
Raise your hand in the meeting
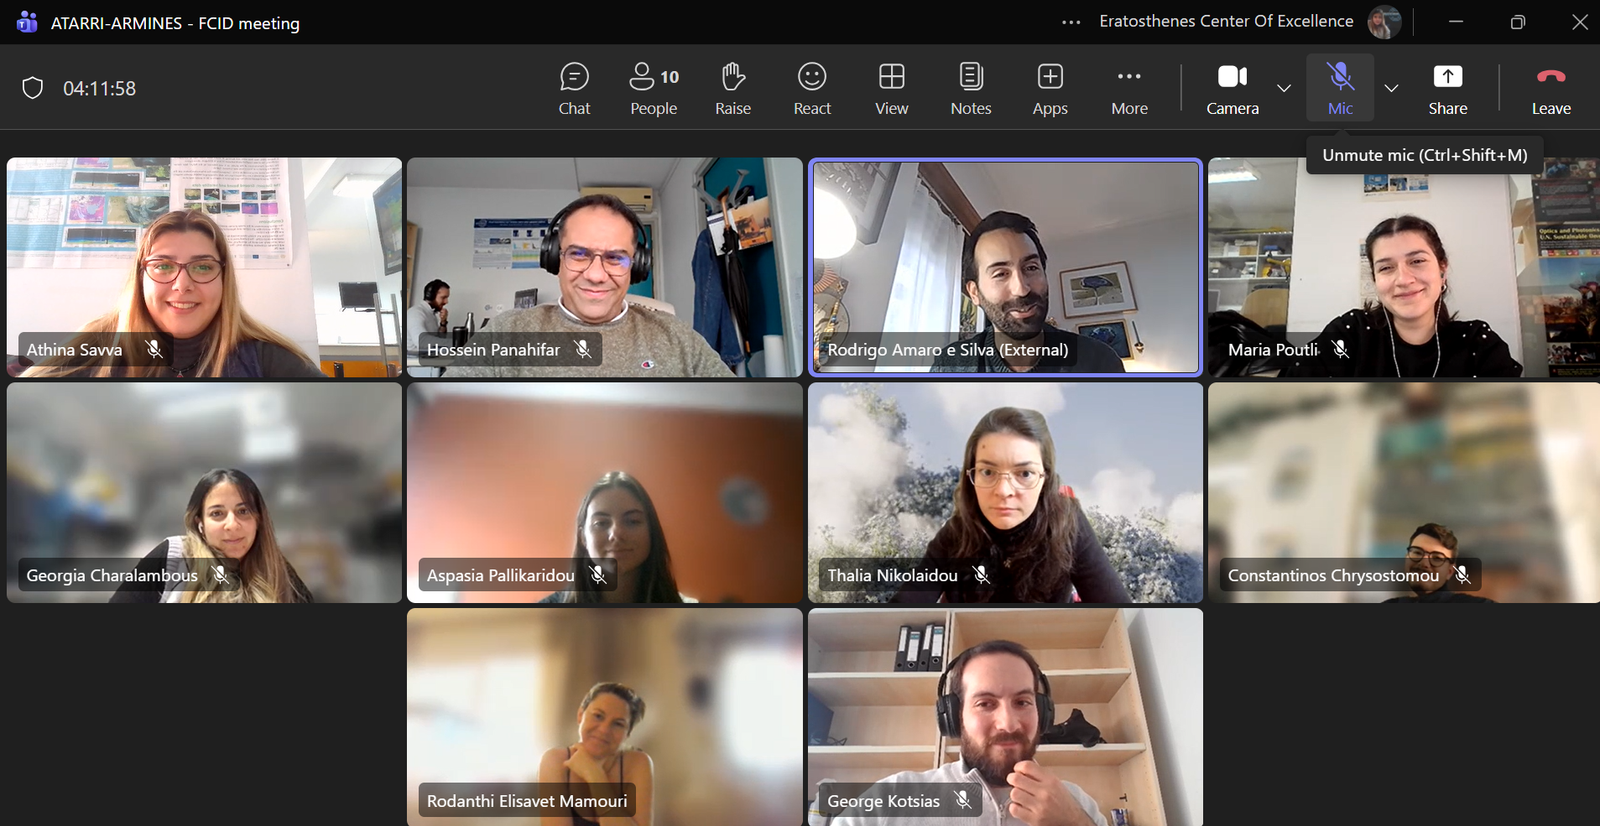click(733, 88)
